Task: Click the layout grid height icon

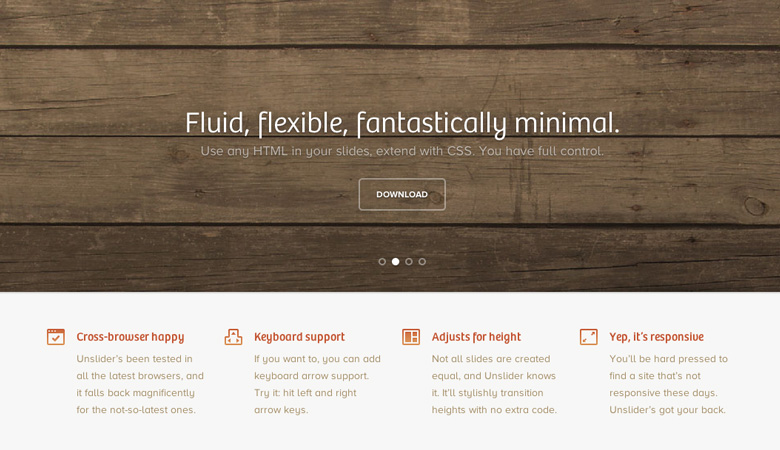Action: 411,337
